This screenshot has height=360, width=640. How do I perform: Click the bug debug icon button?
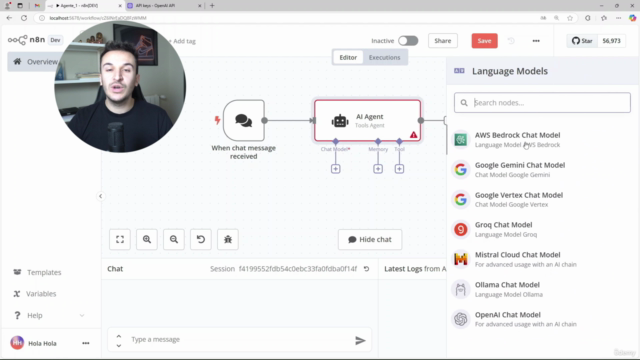pos(228,239)
